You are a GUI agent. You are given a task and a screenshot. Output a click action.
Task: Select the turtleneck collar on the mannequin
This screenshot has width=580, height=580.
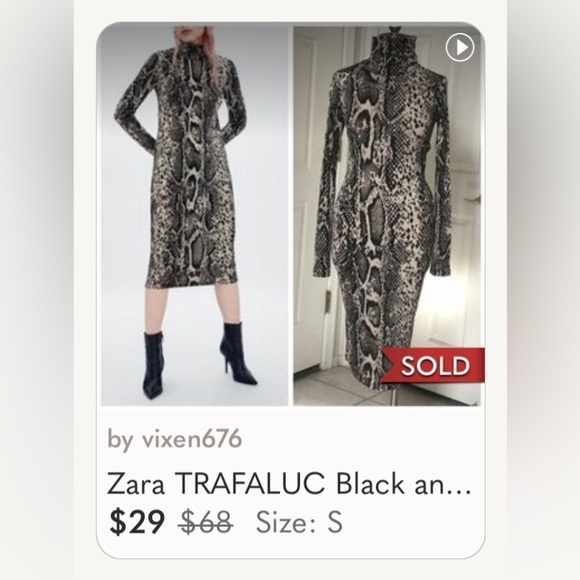tap(390, 43)
